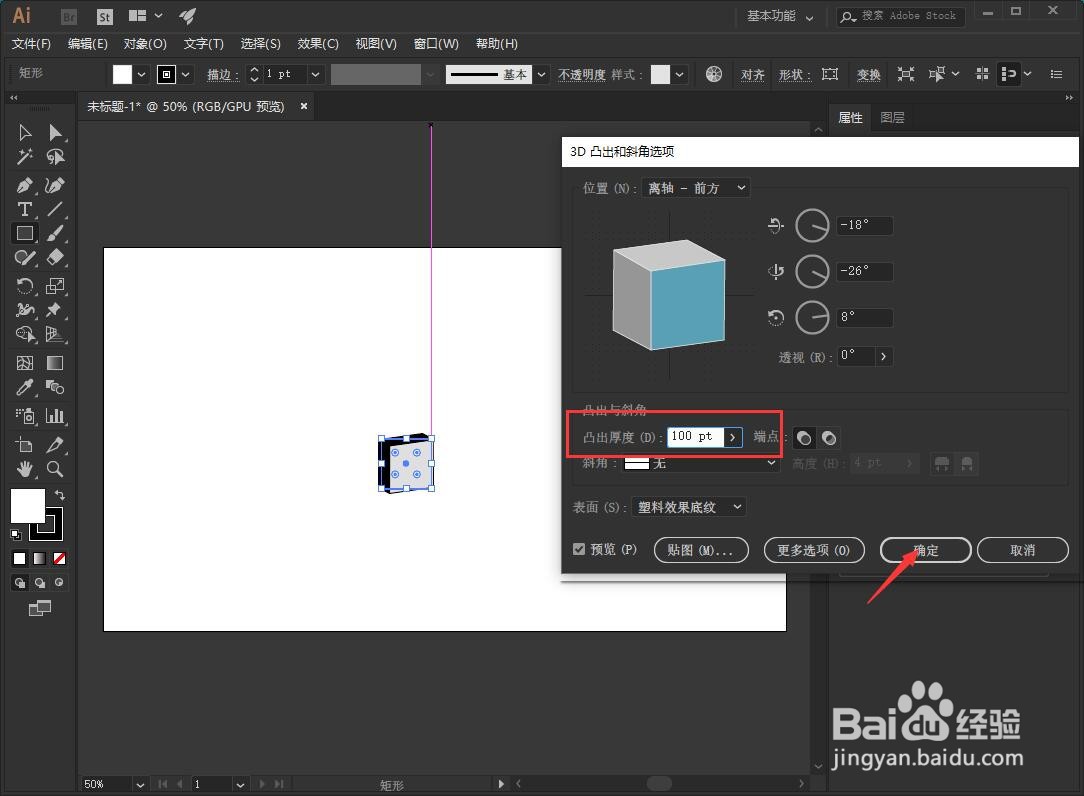The image size is (1084, 796).
Task: Click the 贴图(M)... button
Action: (701, 550)
